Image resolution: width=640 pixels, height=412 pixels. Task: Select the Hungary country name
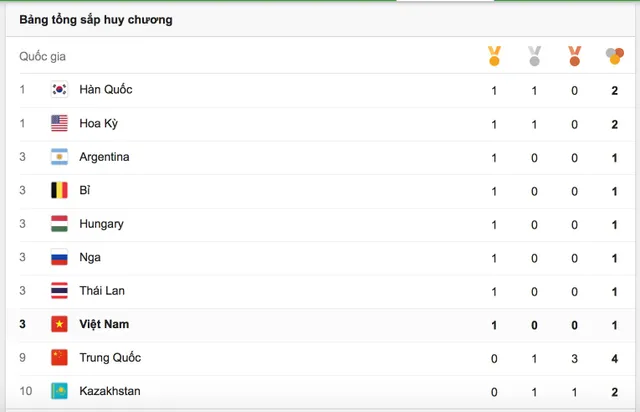tap(101, 224)
